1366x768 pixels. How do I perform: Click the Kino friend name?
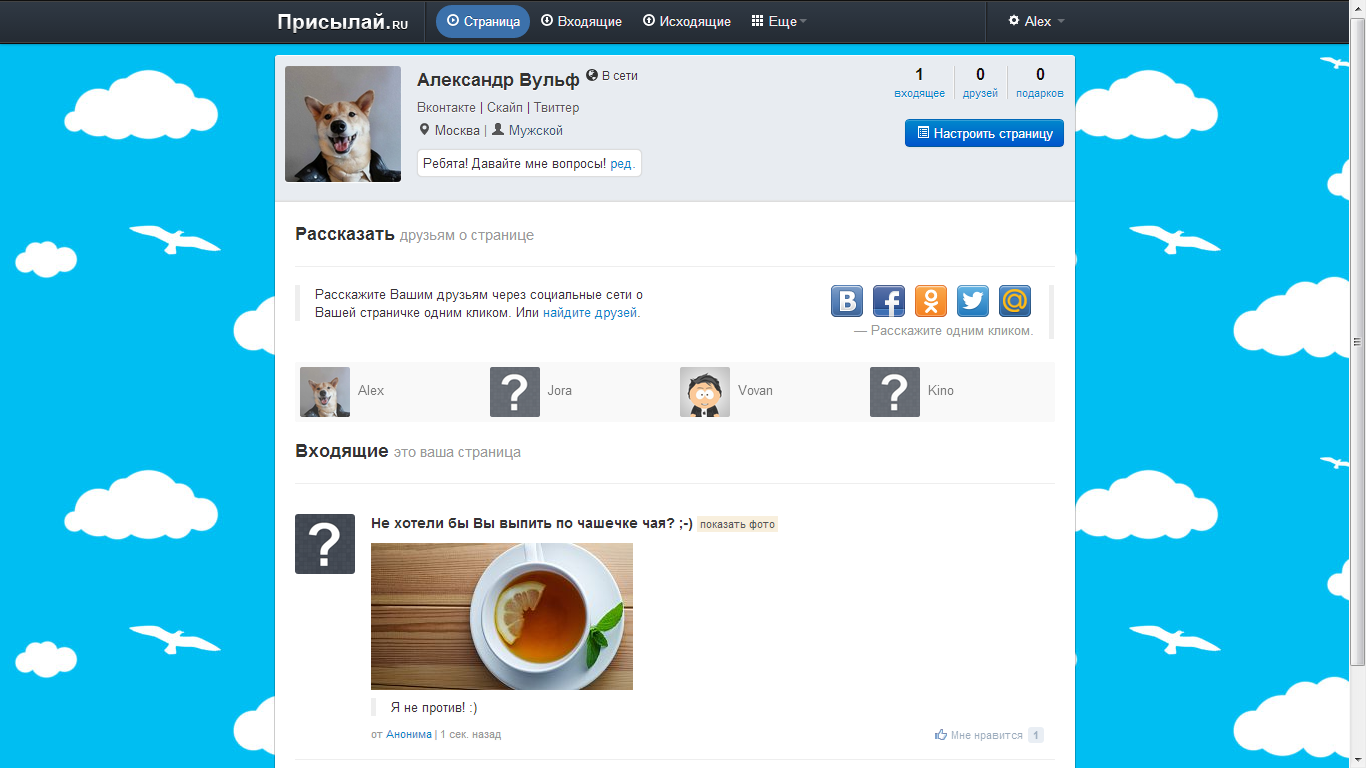point(941,391)
